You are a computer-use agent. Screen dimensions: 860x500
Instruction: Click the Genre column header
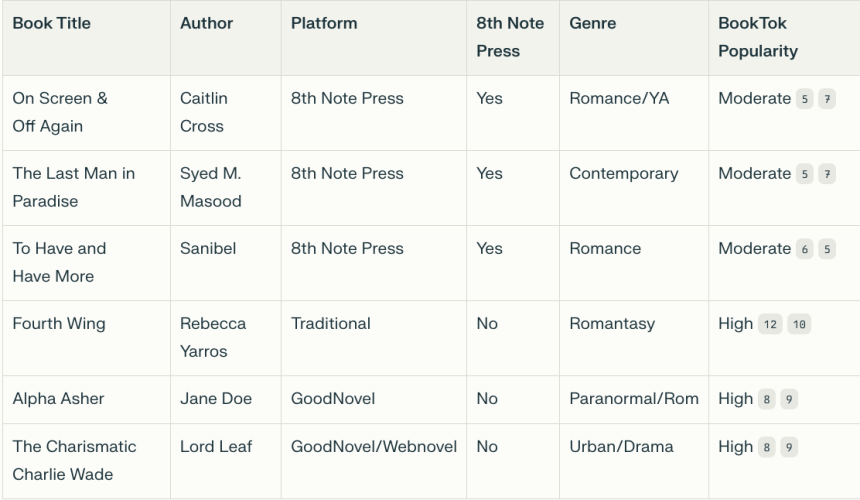[592, 23]
